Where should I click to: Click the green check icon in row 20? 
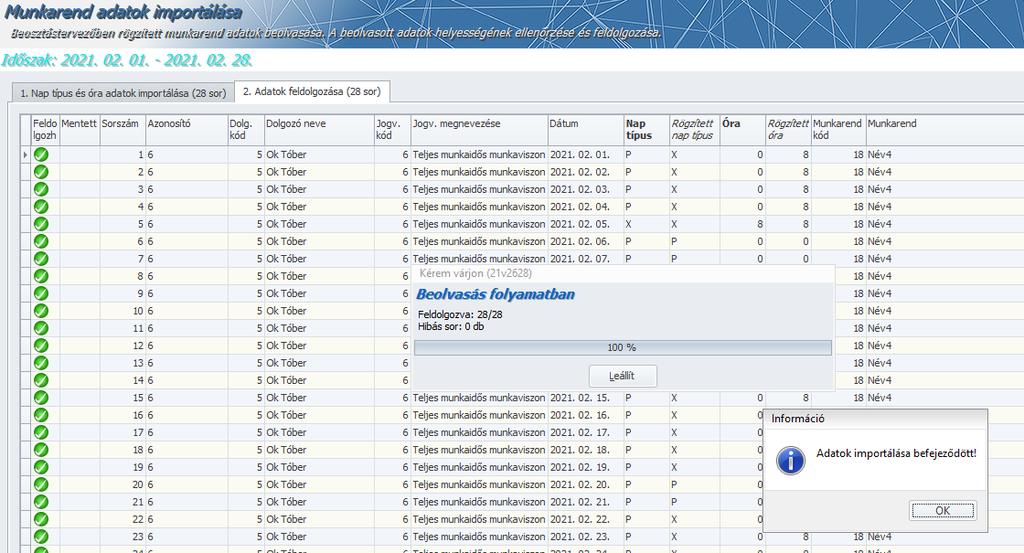[41, 484]
